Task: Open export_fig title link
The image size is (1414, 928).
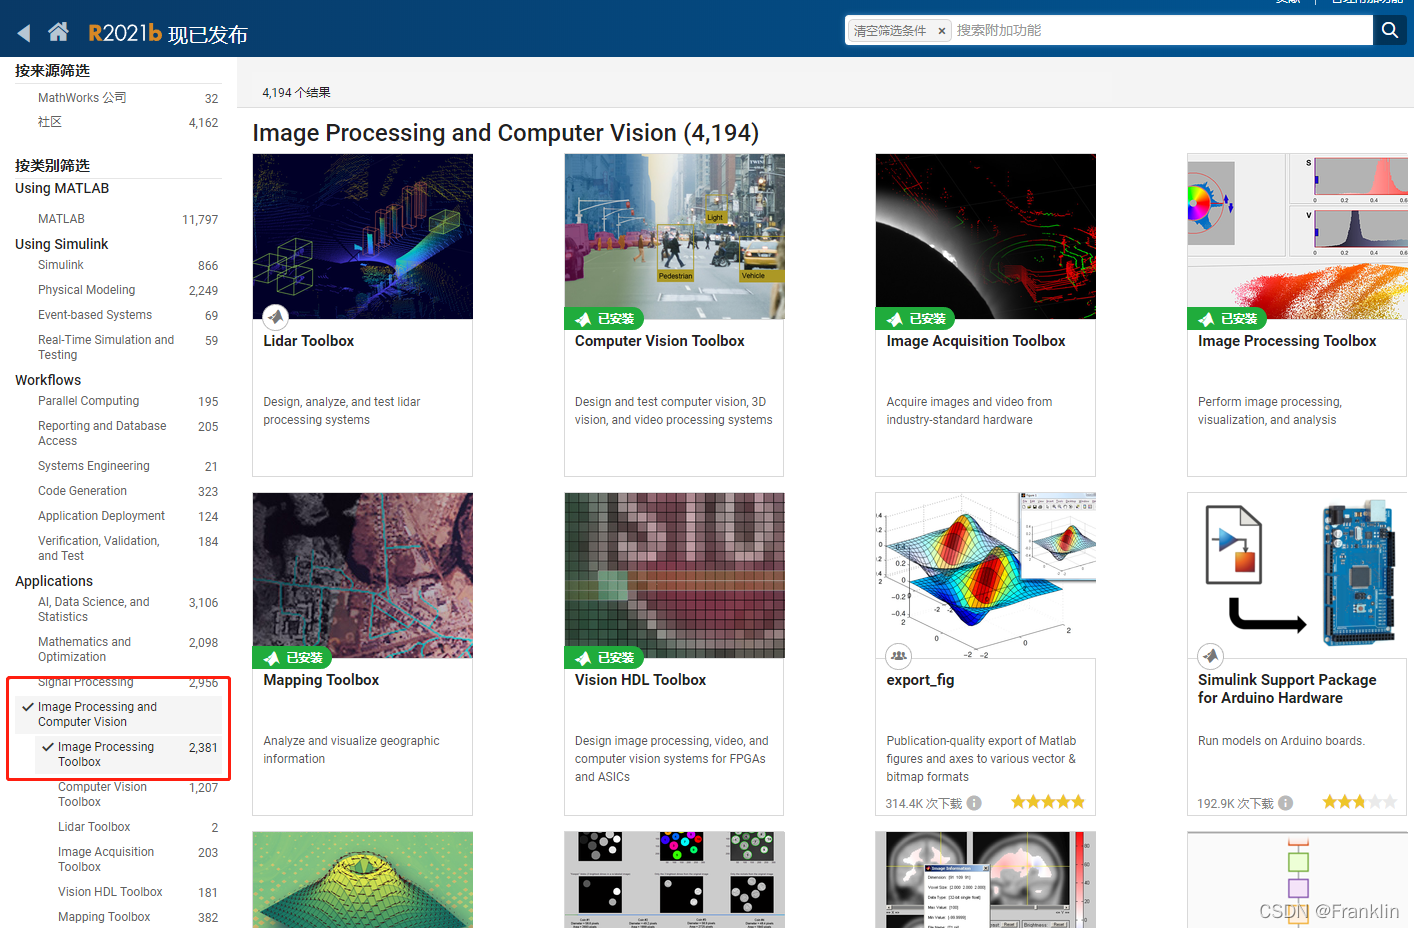Action: 921,680
